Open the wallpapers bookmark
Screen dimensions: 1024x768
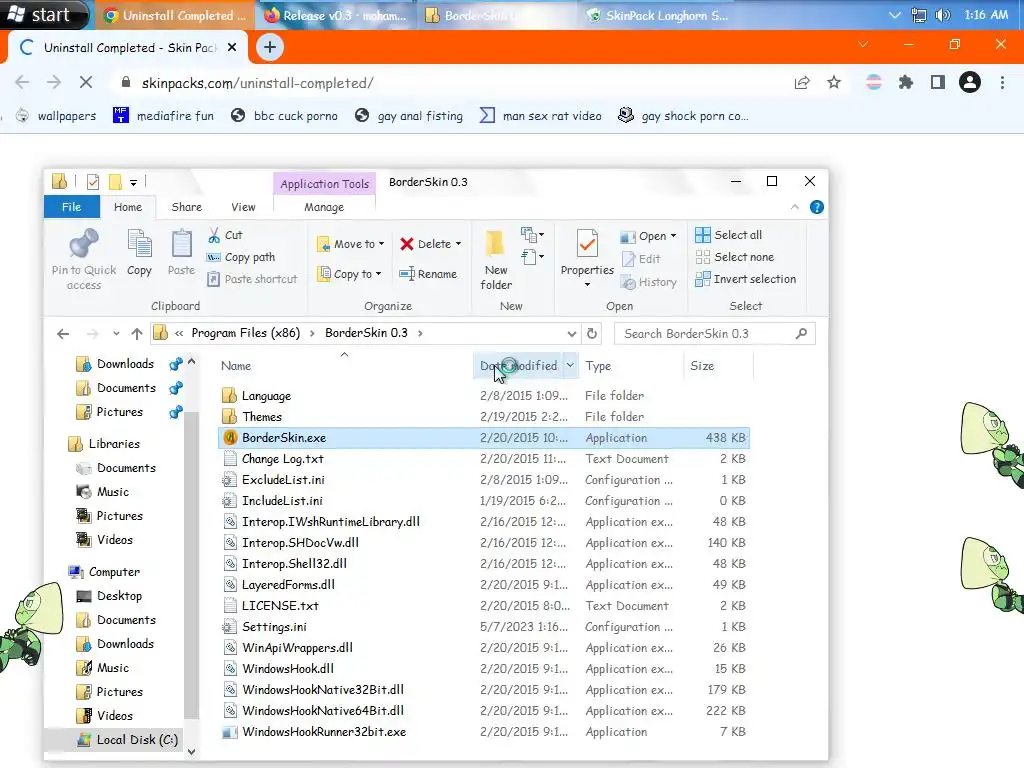[x=56, y=116]
